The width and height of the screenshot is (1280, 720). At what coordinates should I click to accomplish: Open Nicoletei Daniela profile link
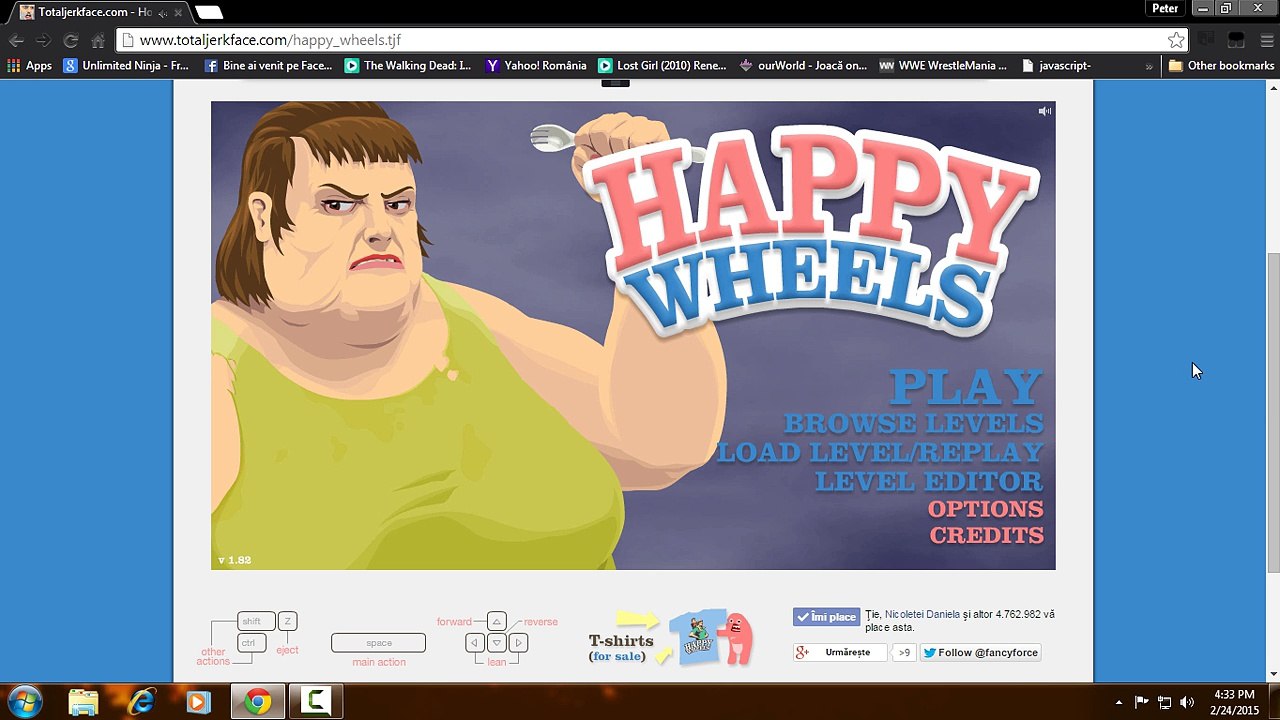pyautogui.click(x=922, y=614)
